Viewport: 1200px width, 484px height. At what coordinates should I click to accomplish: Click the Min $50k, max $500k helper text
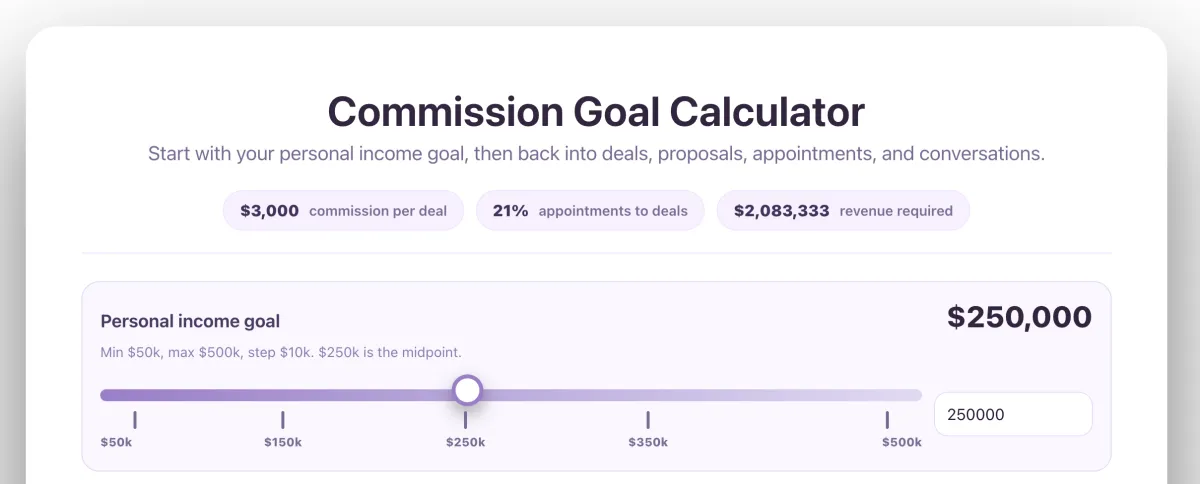281,353
